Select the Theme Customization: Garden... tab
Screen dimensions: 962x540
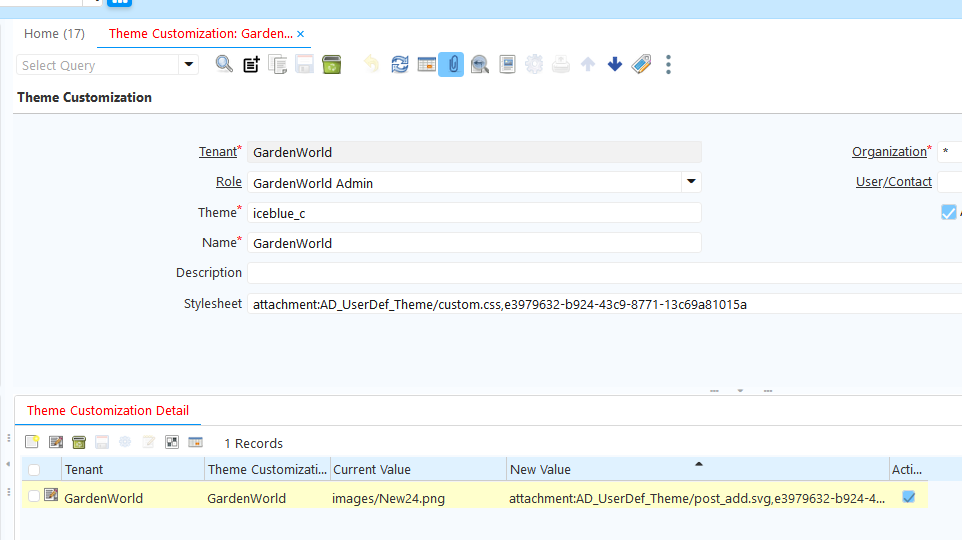(x=201, y=34)
